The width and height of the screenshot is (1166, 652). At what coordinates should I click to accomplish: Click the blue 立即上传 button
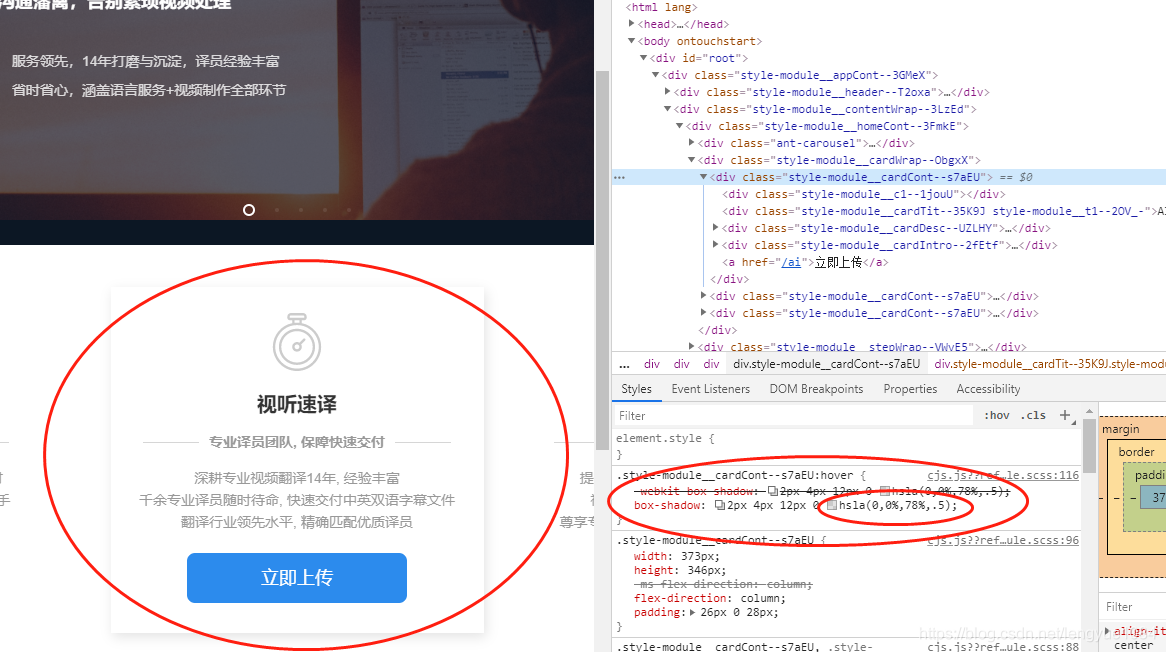click(x=297, y=578)
